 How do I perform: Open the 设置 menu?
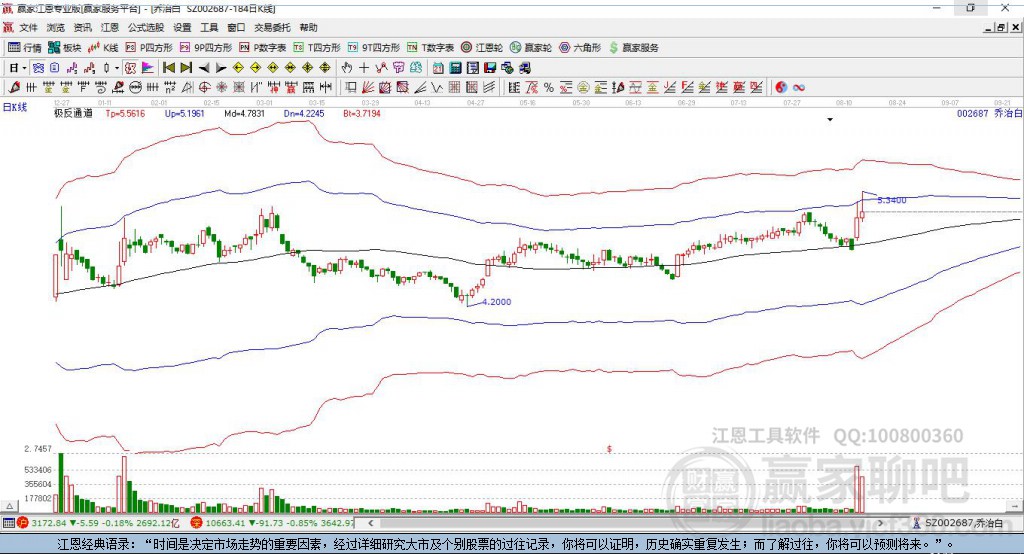point(182,27)
